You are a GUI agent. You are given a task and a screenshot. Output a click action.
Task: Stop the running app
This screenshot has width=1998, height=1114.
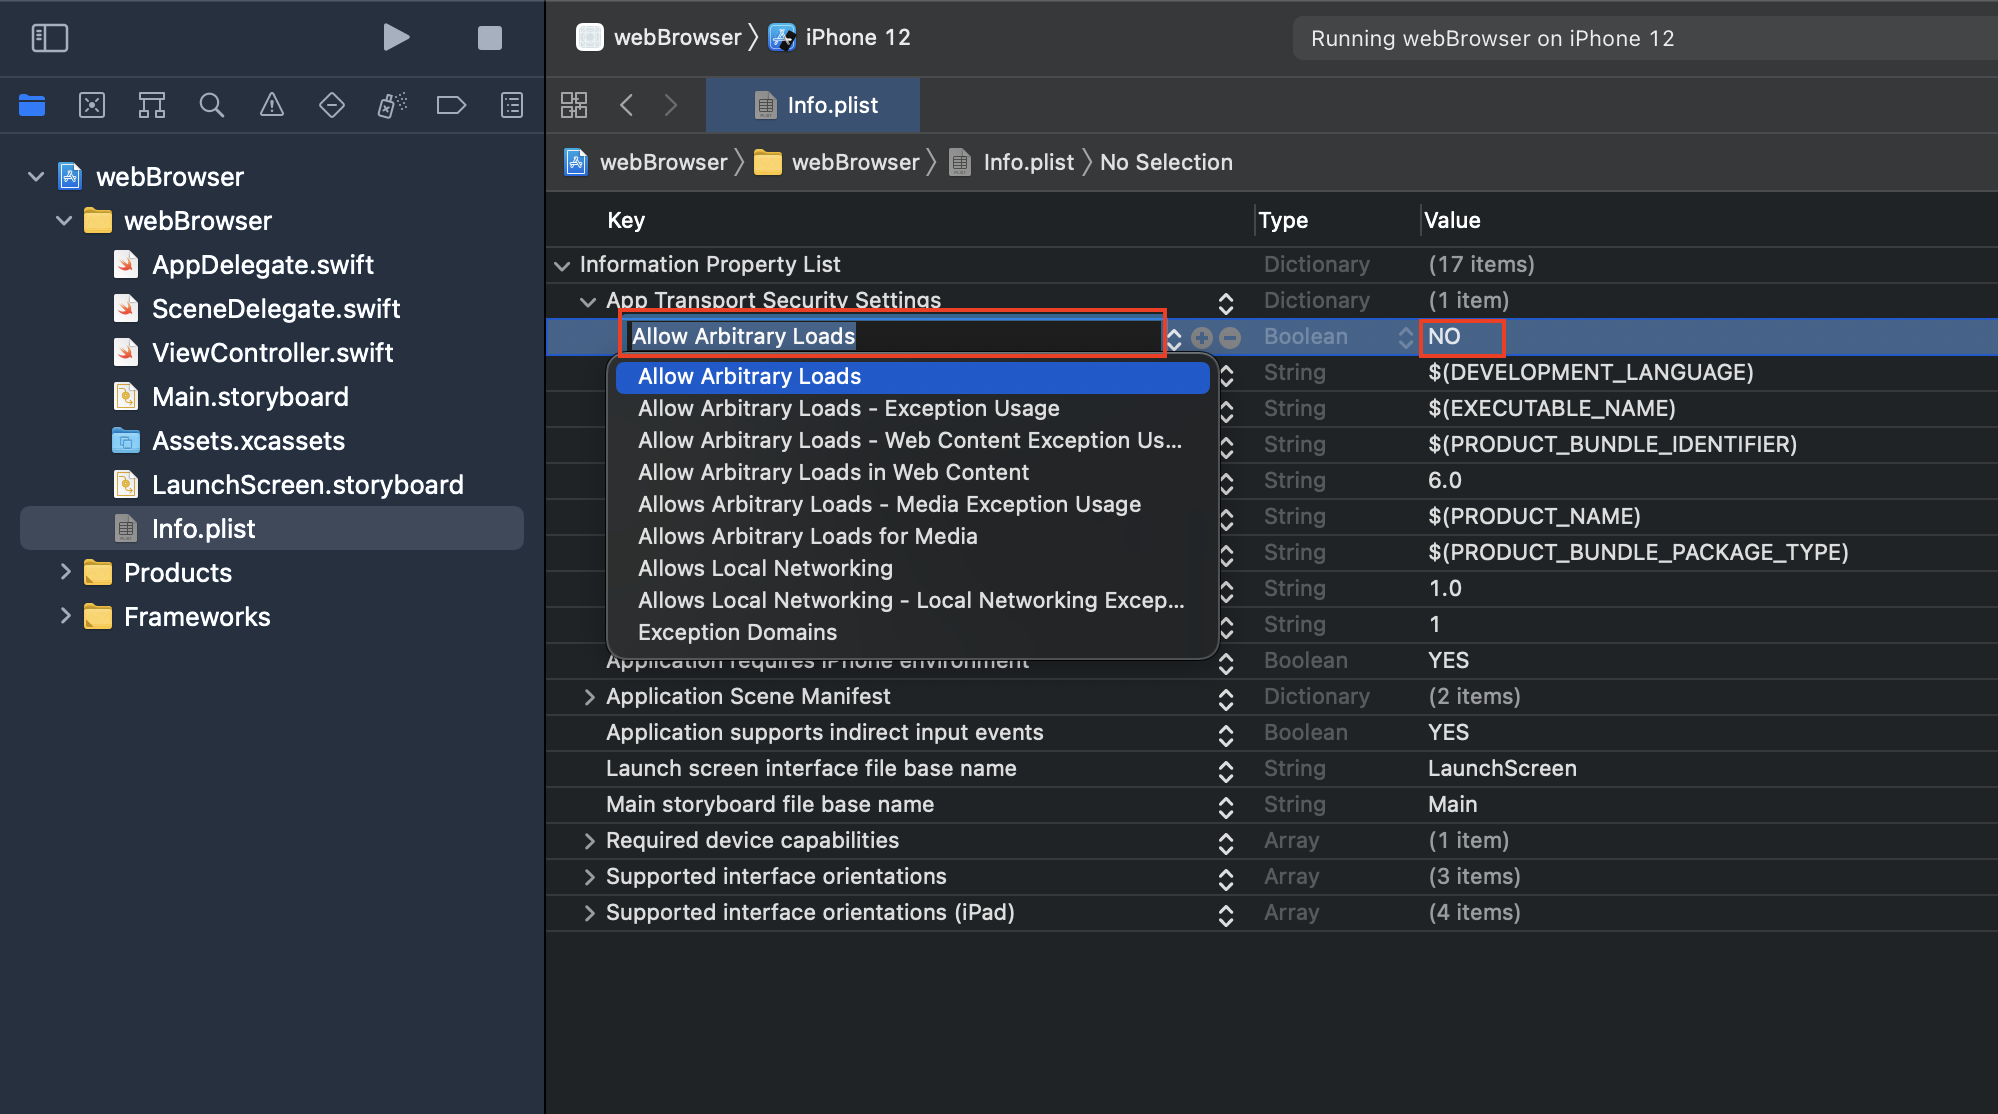489,38
